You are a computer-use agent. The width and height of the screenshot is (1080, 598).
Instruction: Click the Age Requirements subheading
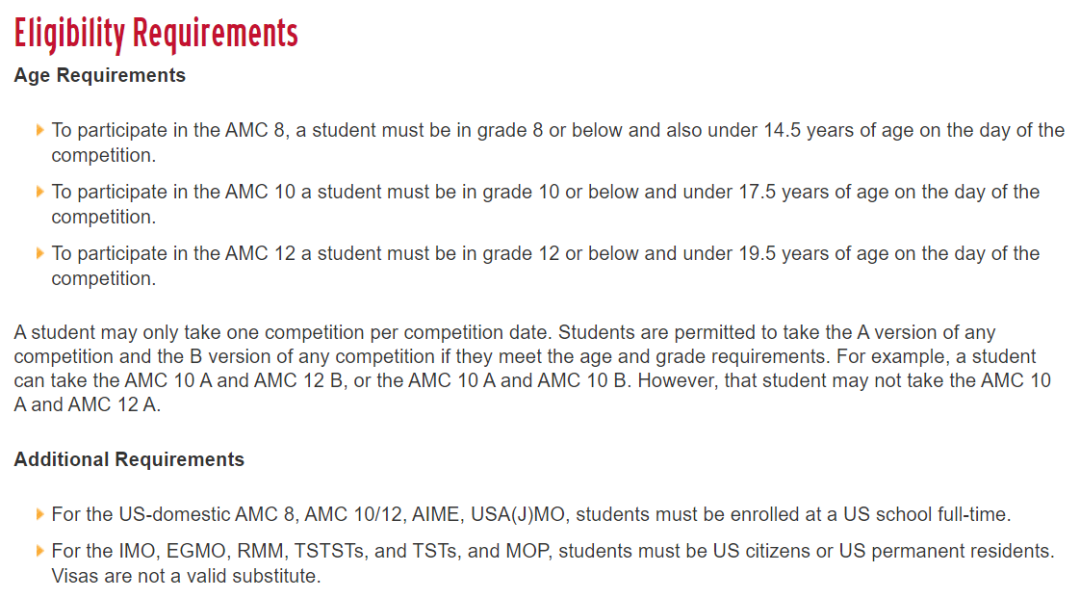[x=100, y=75]
